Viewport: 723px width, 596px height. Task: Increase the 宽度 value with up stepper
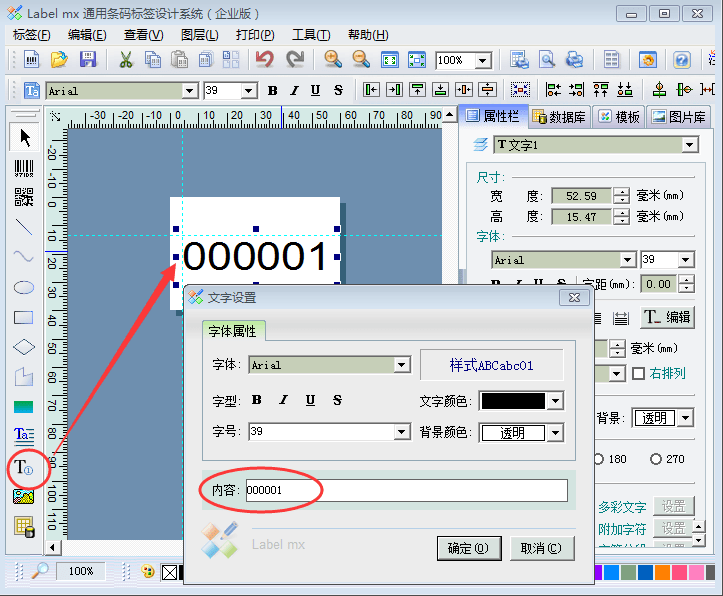pyautogui.click(x=622, y=192)
